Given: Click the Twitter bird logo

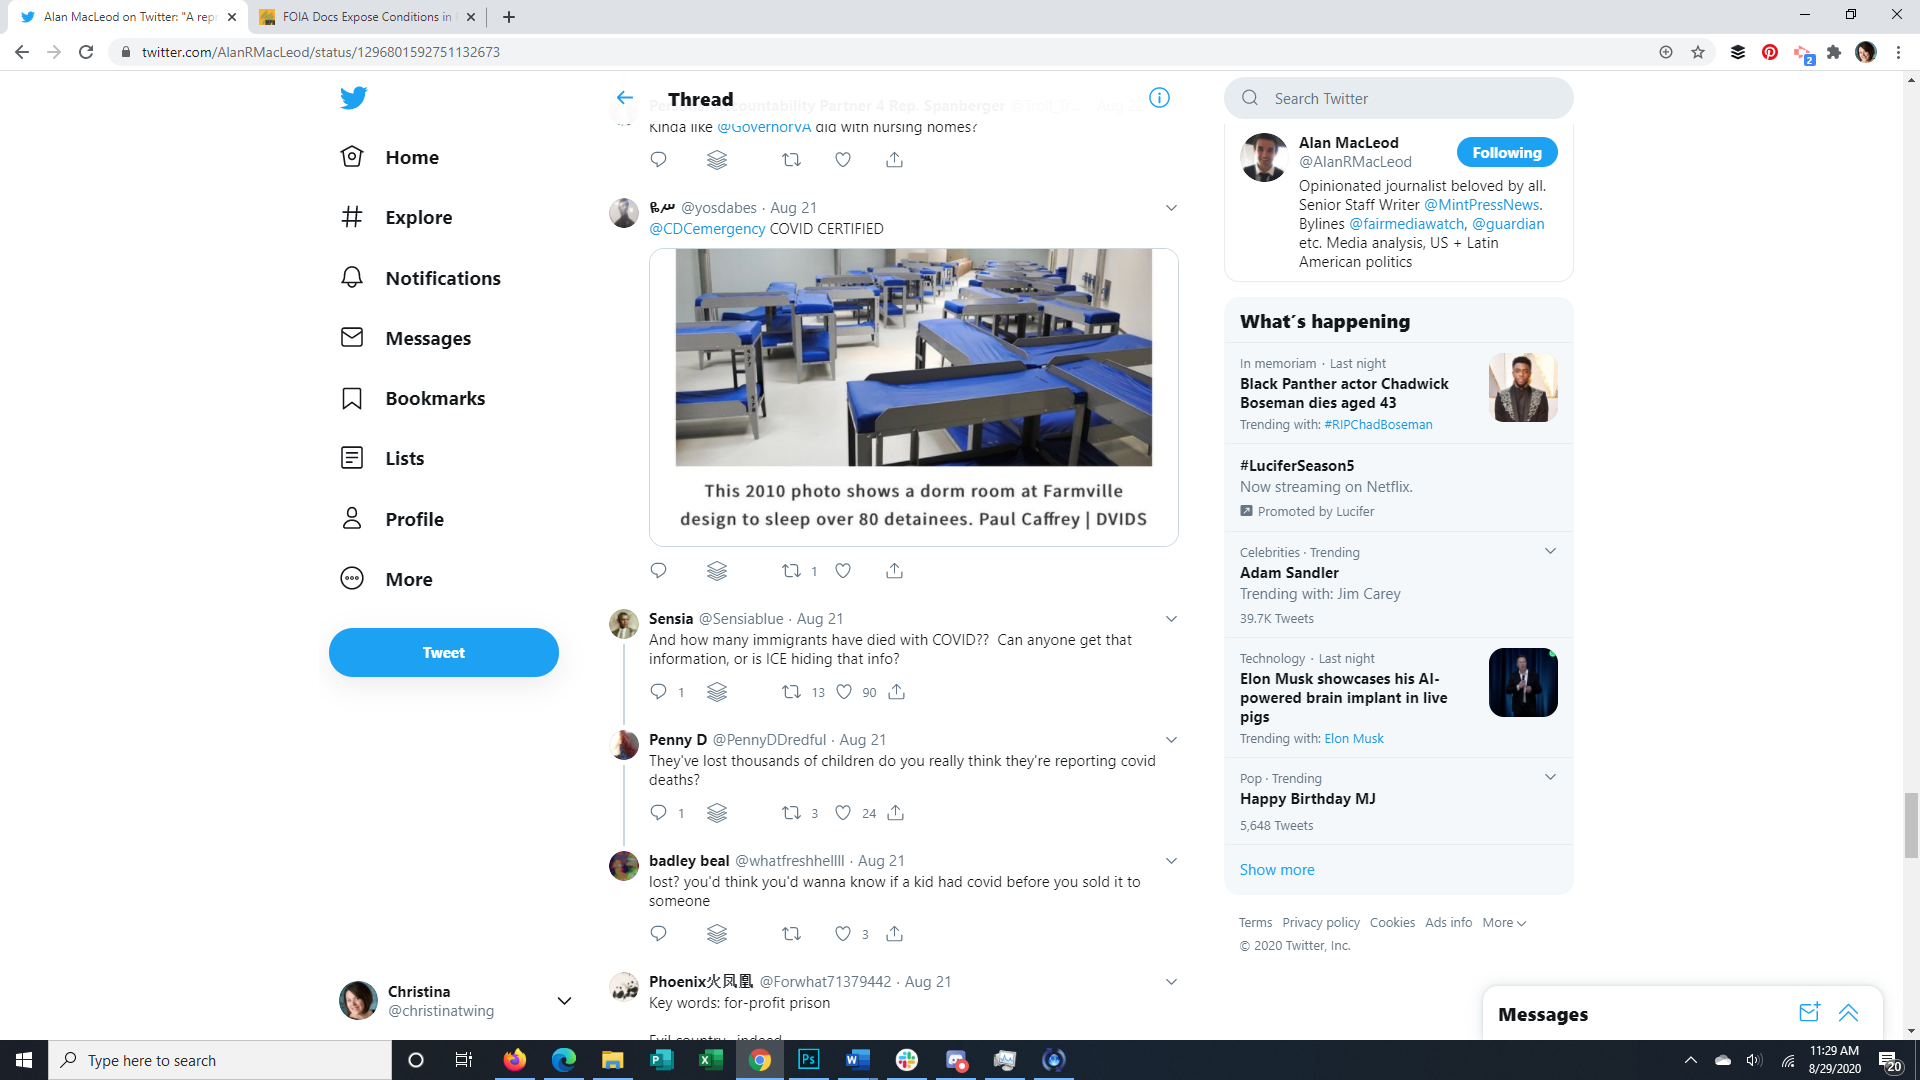Looking at the screenshot, I should [x=353, y=98].
